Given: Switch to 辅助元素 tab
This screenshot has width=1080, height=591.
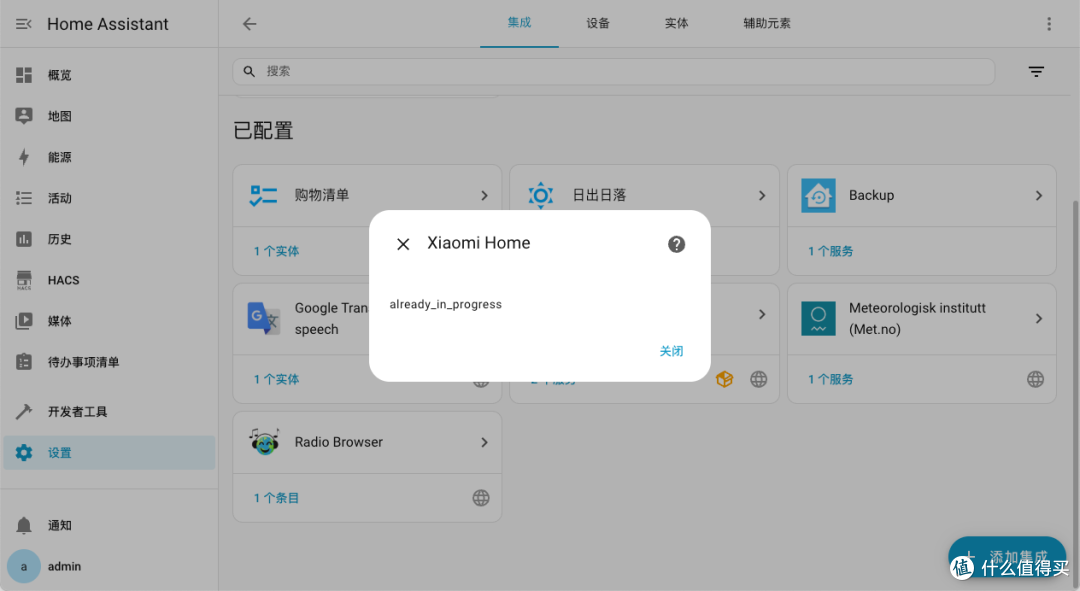Looking at the screenshot, I should [x=767, y=23].
